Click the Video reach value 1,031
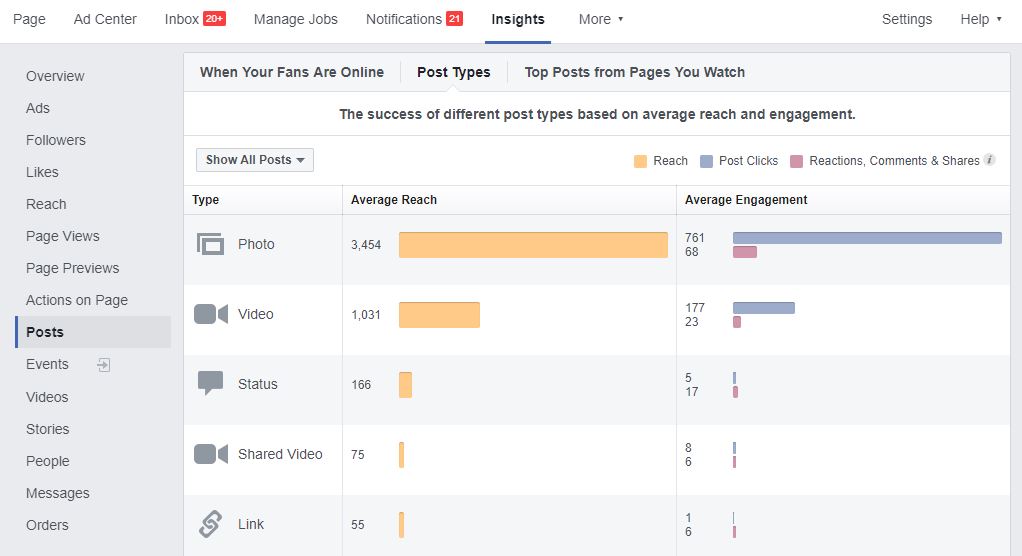 (366, 315)
